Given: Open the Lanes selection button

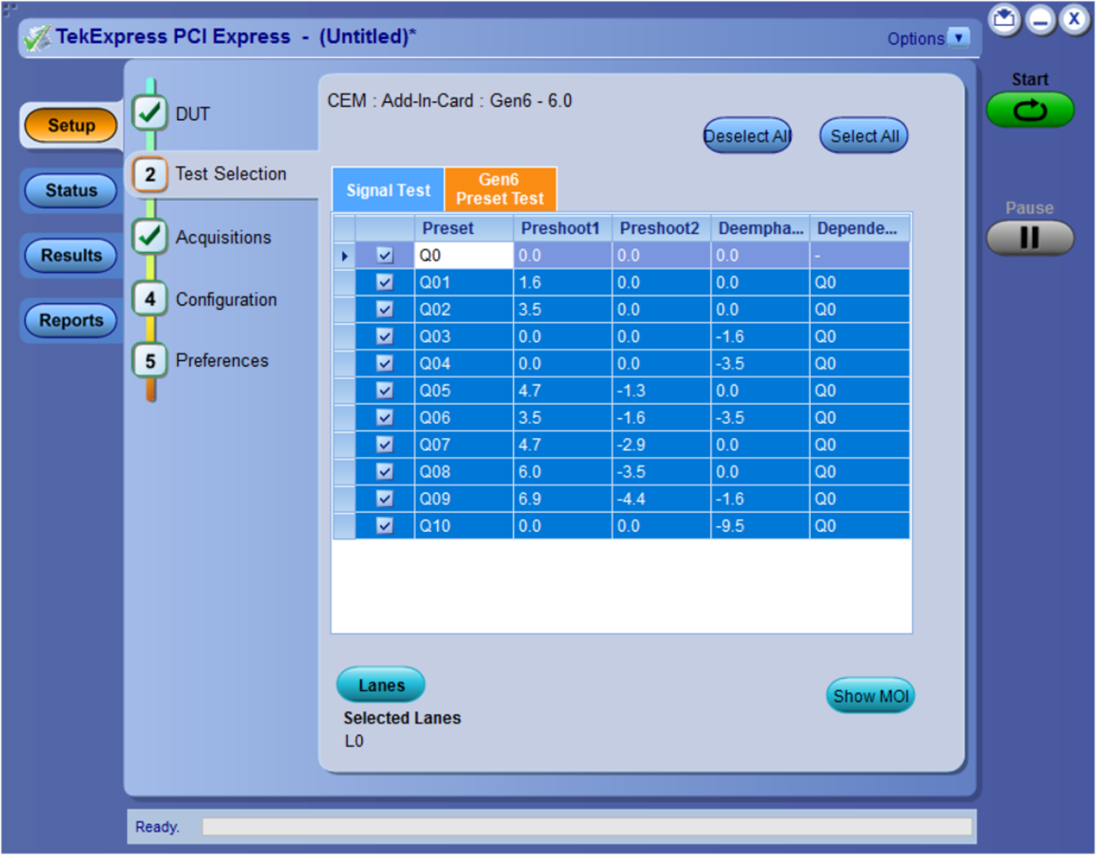Looking at the screenshot, I should (x=381, y=685).
